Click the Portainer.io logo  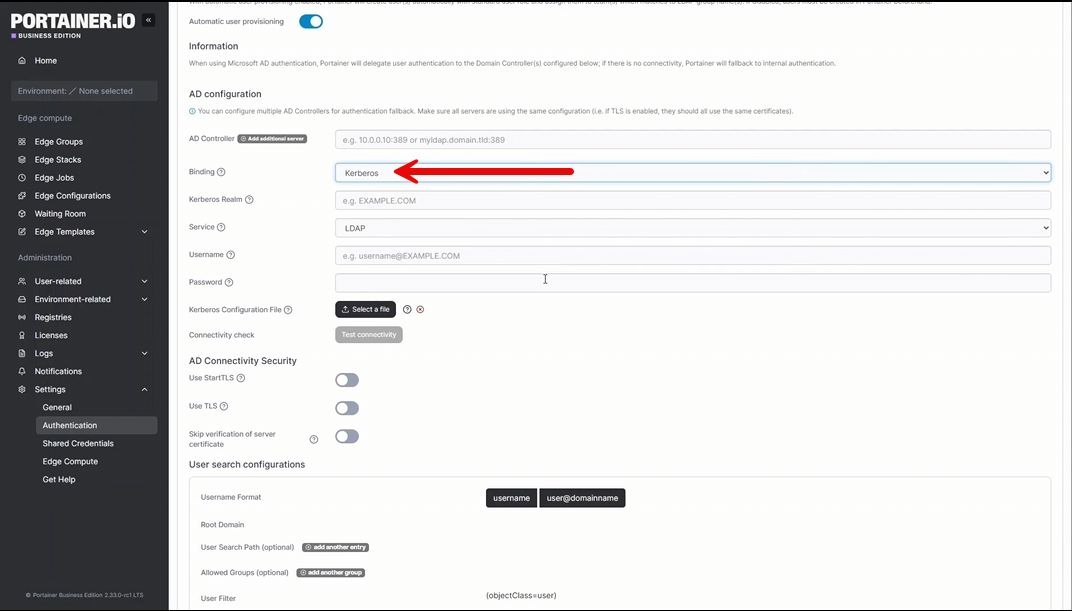[73, 25]
